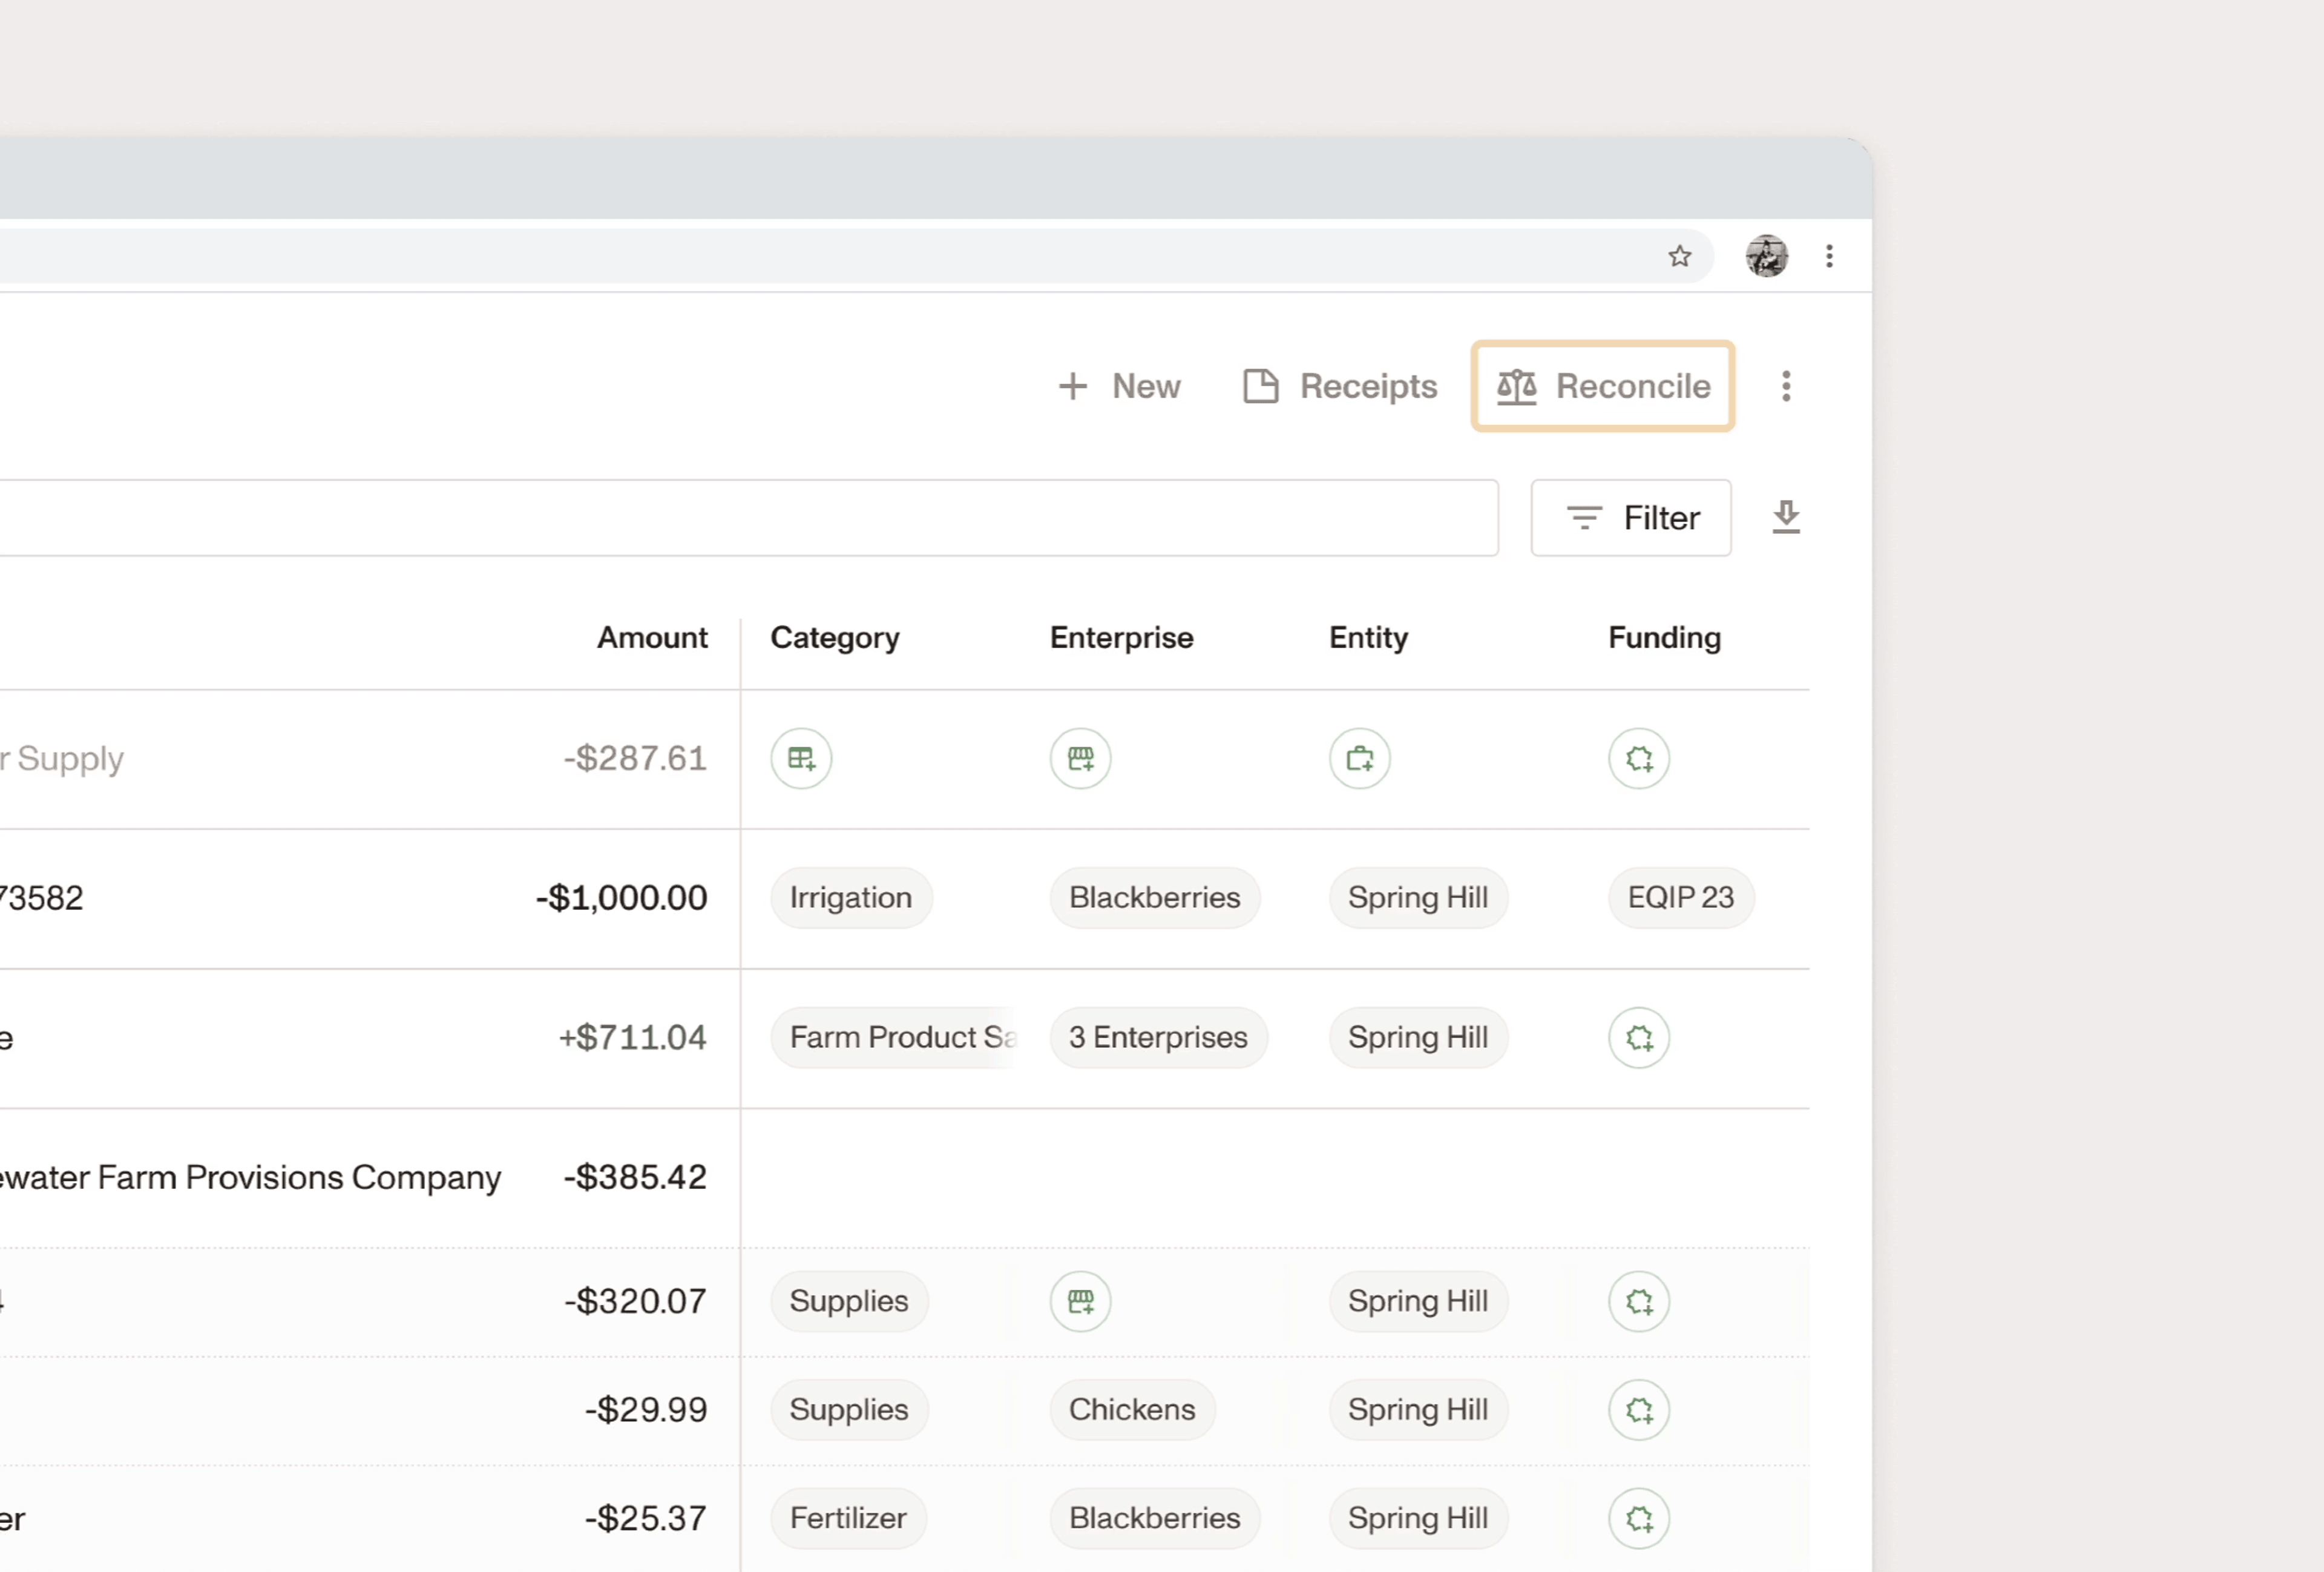Screen dimensions: 2324x1572
Task: Add funding for the +$711.04 transaction
Action: (1638, 1038)
